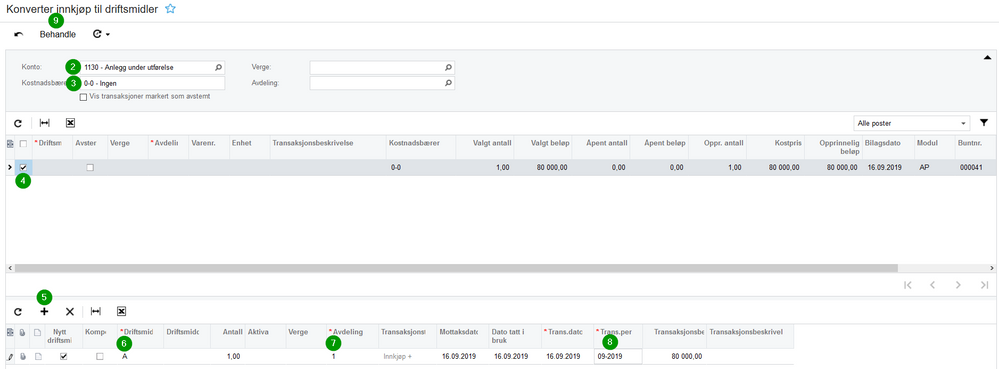
Task: Click the Kostnadsbærer column header in the upper grid
Action: click(420, 144)
